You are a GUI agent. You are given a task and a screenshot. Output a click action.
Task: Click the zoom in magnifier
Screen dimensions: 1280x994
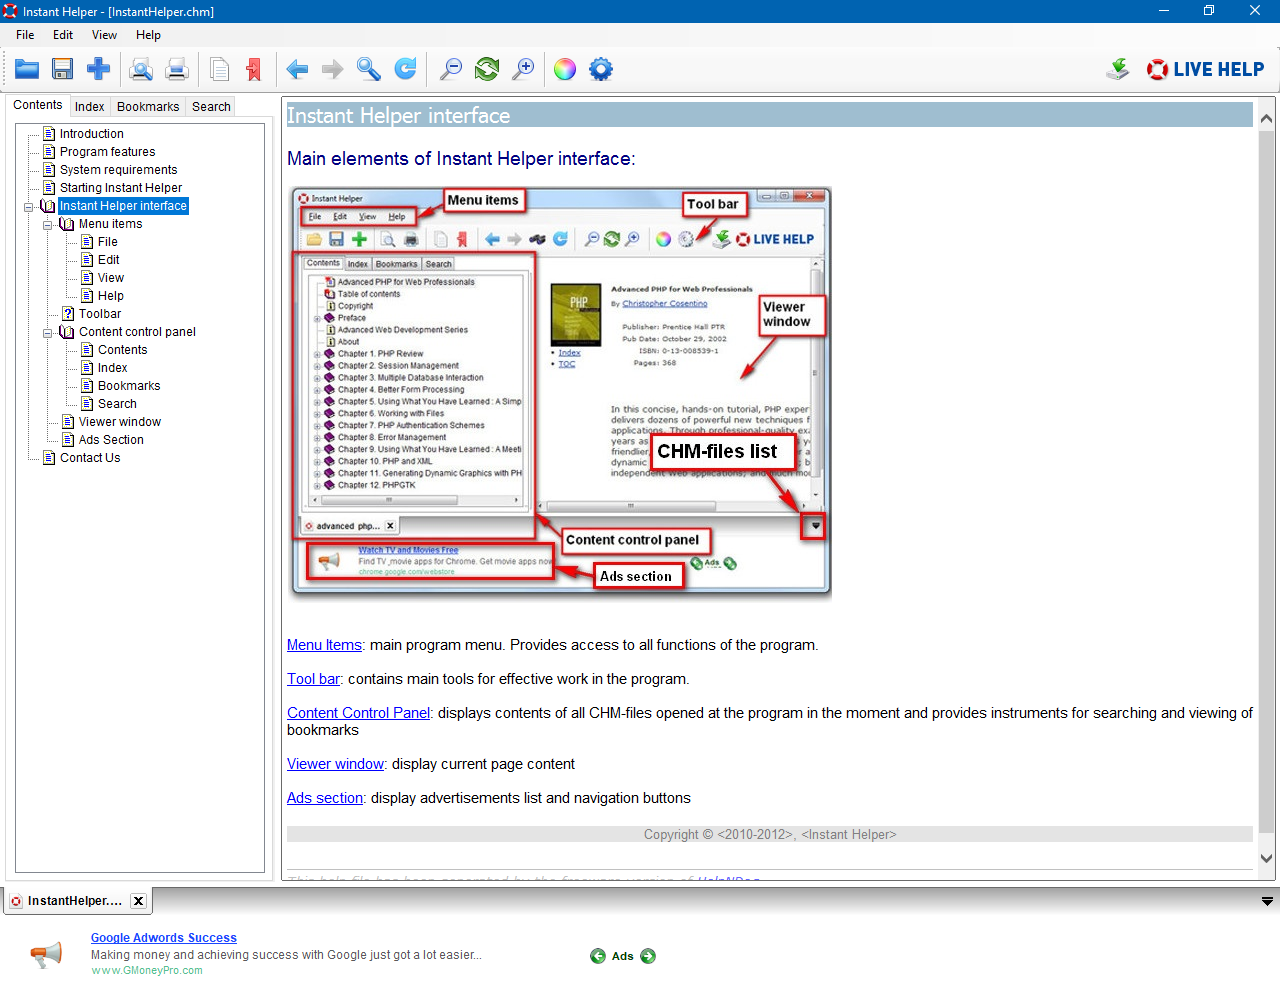(523, 69)
